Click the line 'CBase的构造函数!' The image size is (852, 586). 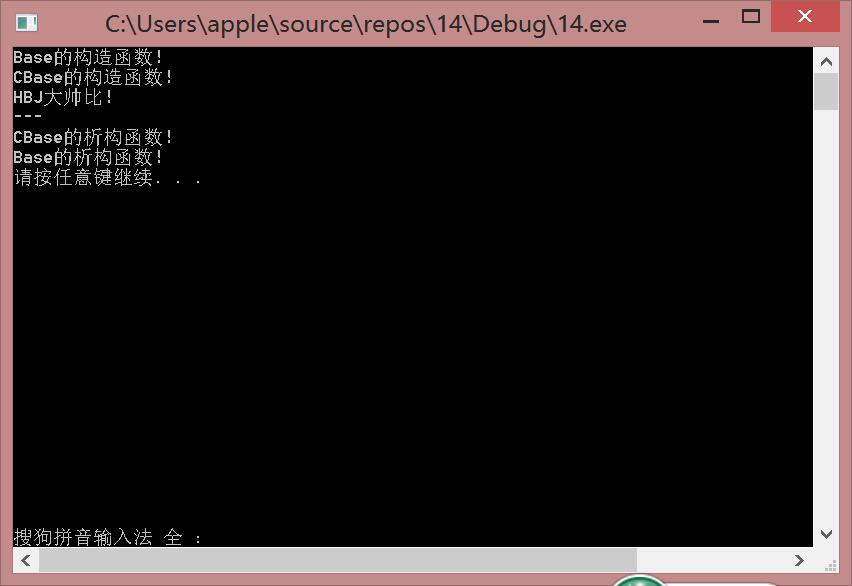(x=92, y=77)
